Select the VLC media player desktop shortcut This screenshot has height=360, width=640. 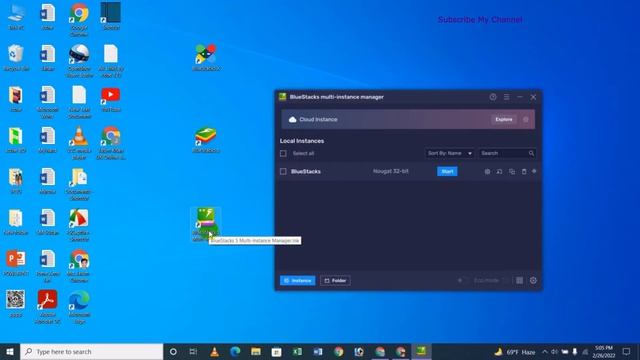pos(79,143)
